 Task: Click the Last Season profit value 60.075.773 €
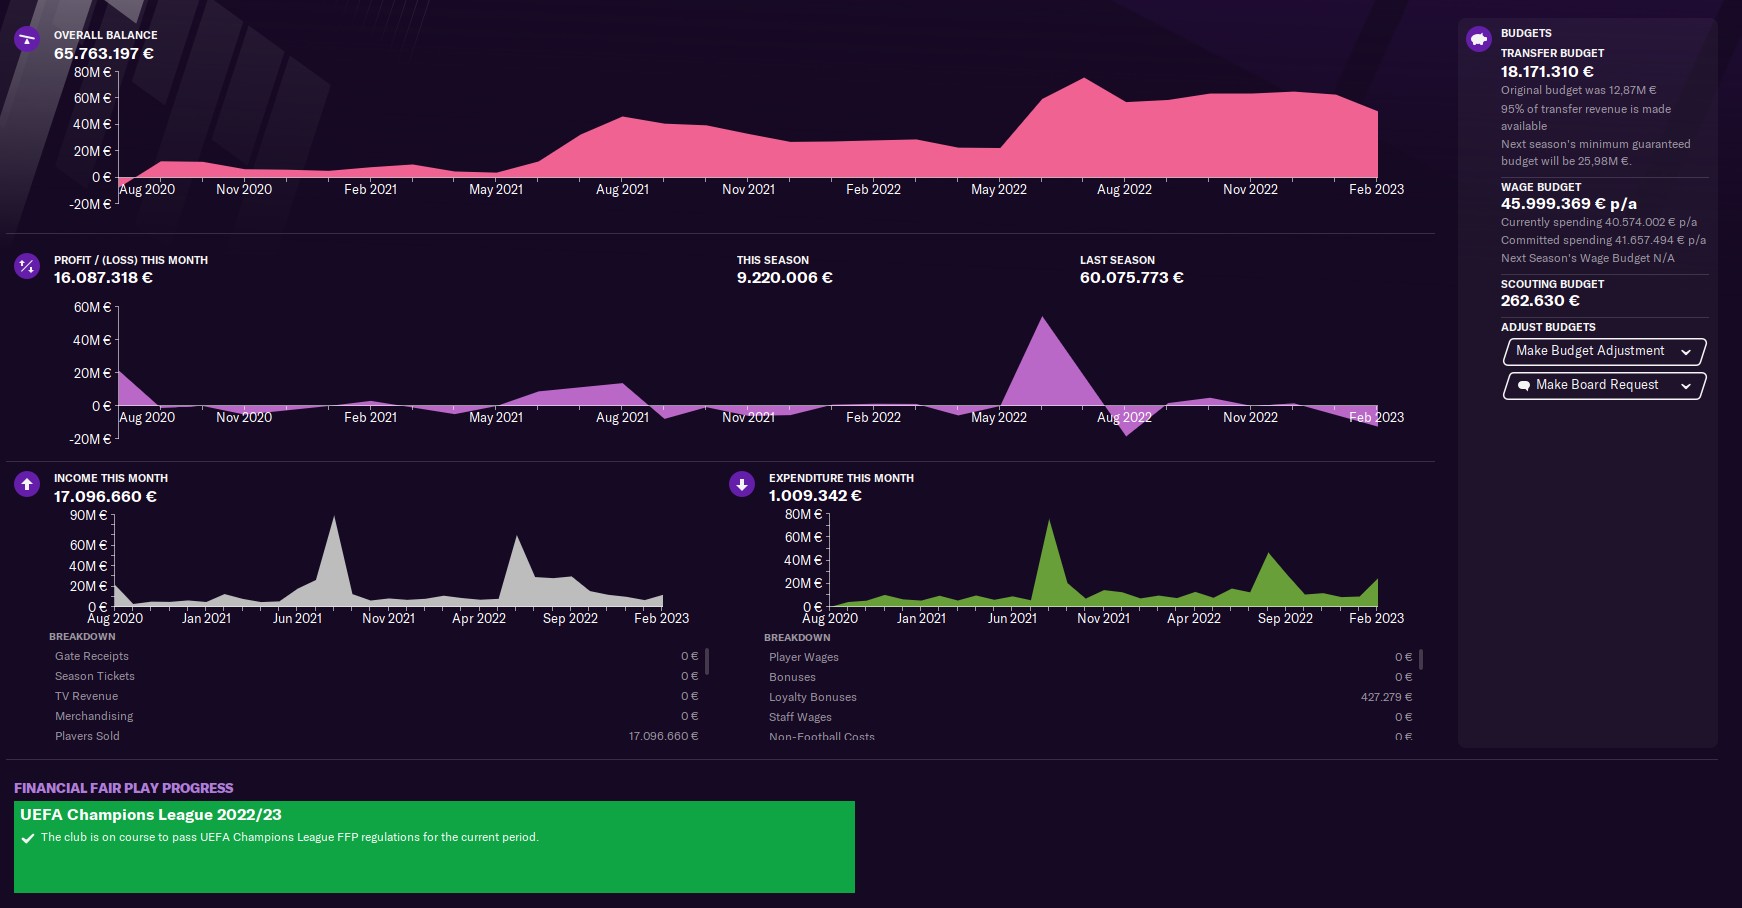click(x=1132, y=278)
